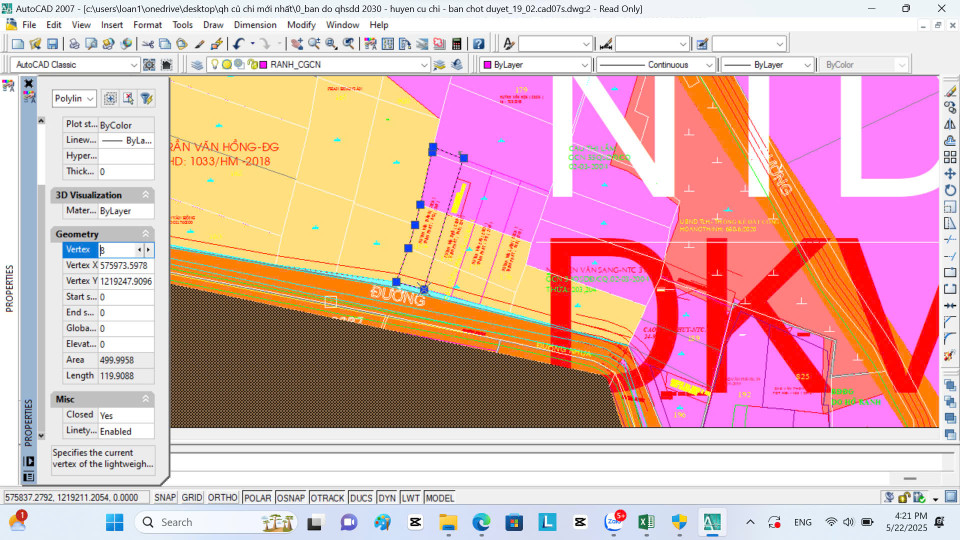The width and height of the screenshot is (960, 540).
Task: Select the Move tool in Modify toolbar
Action: point(950,174)
